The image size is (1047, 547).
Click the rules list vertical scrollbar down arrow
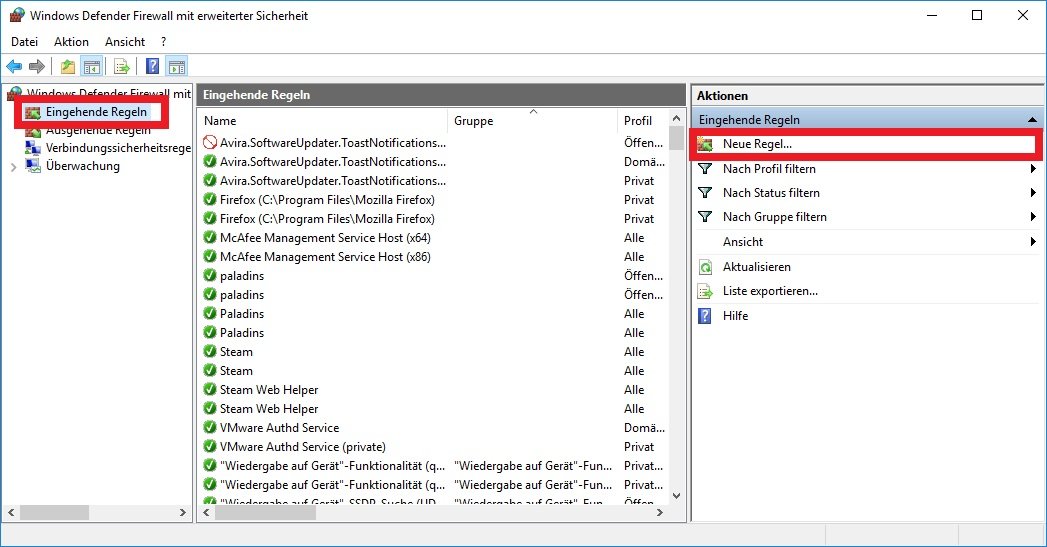click(x=676, y=495)
